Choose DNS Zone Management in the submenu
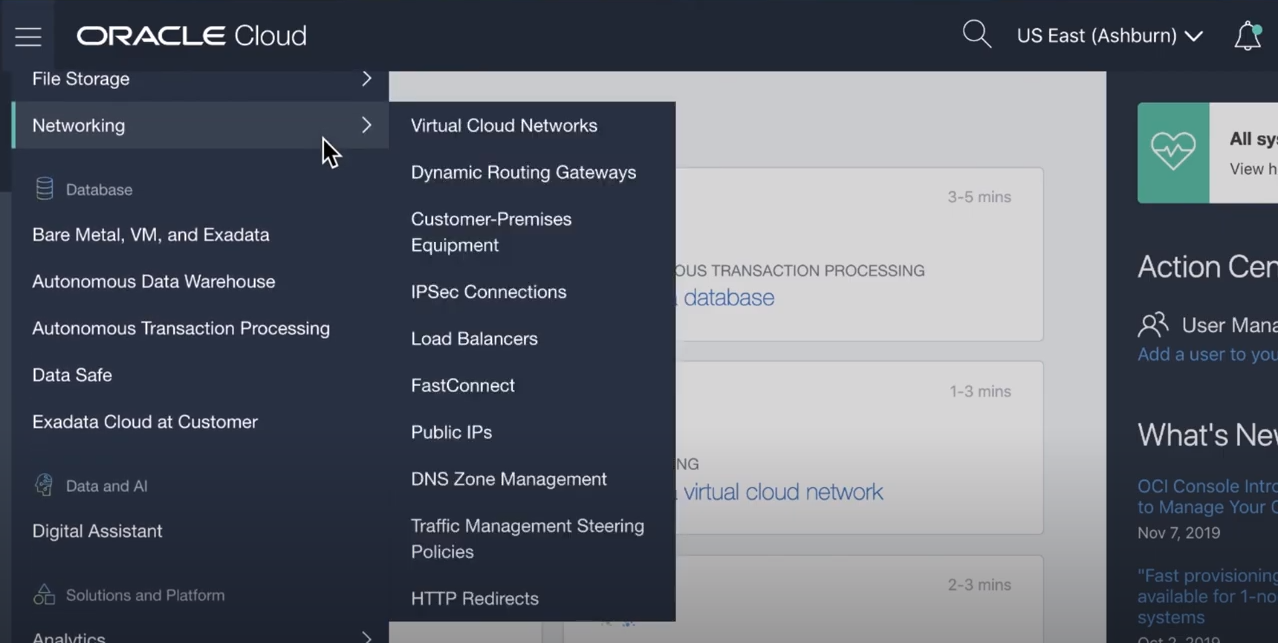The height and width of the screenshot is (643, 1278). (x=508, y=479)
